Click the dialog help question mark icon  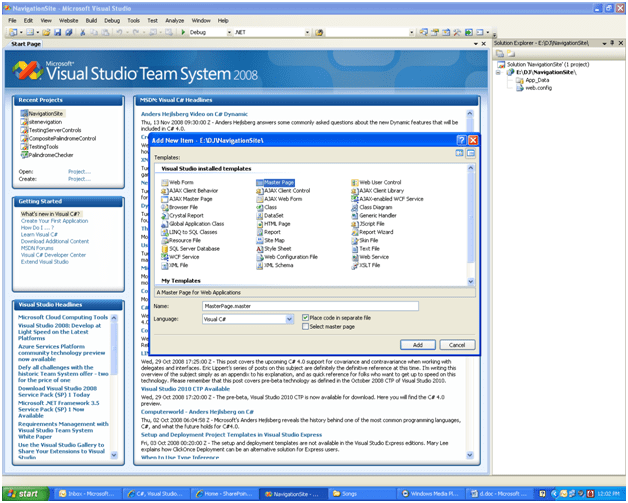(461, 140)
